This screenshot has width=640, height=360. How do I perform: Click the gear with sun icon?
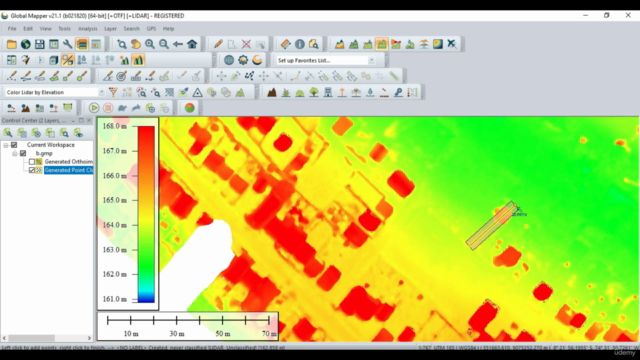(243, 60)
